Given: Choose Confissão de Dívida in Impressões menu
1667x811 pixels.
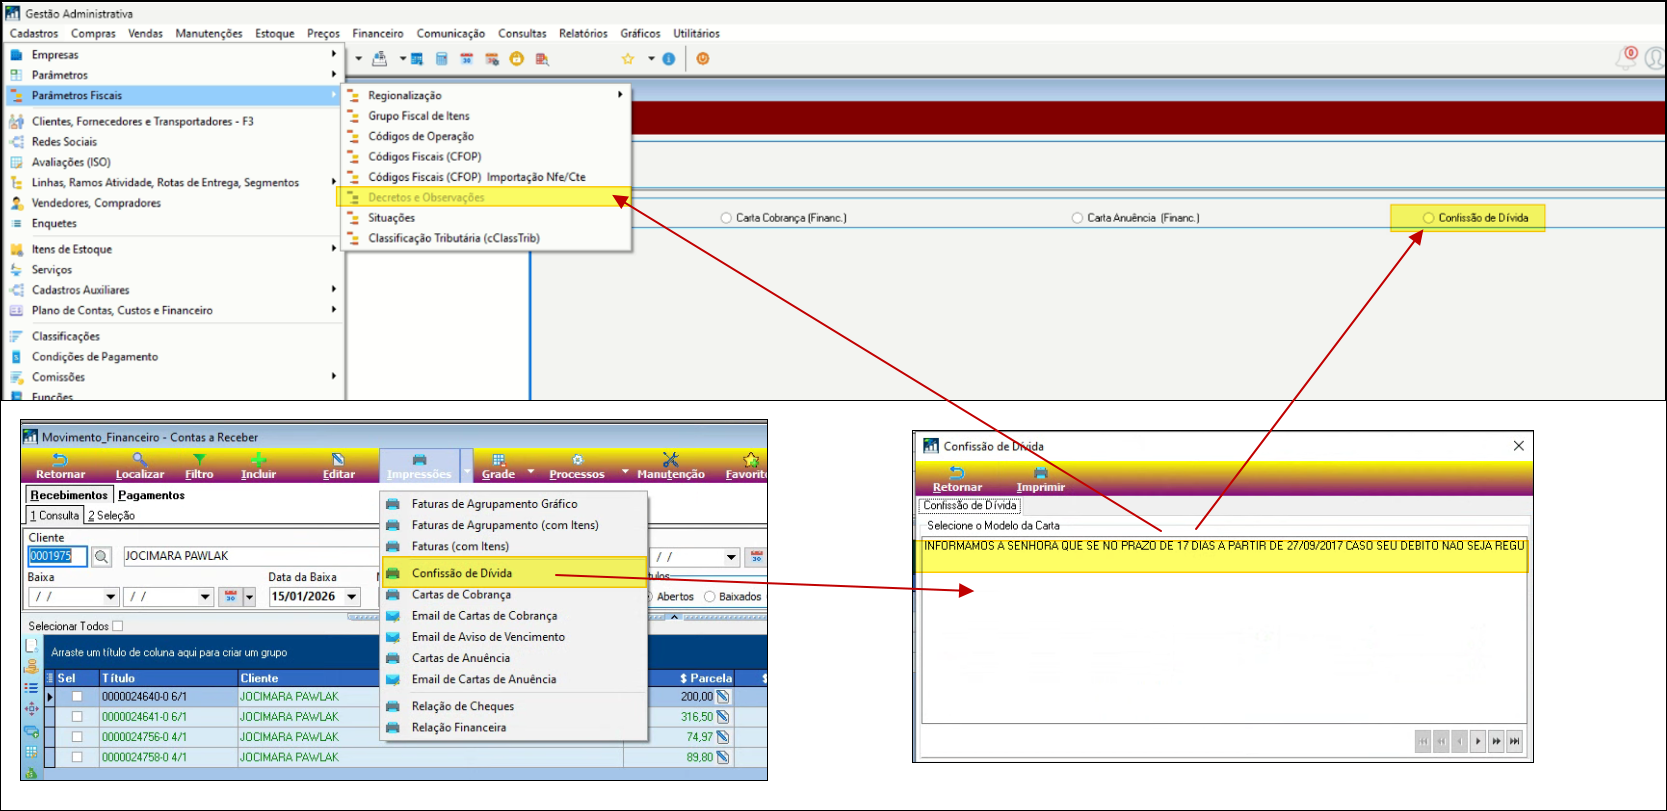Looking at the screenshot, I should point(462,573).
